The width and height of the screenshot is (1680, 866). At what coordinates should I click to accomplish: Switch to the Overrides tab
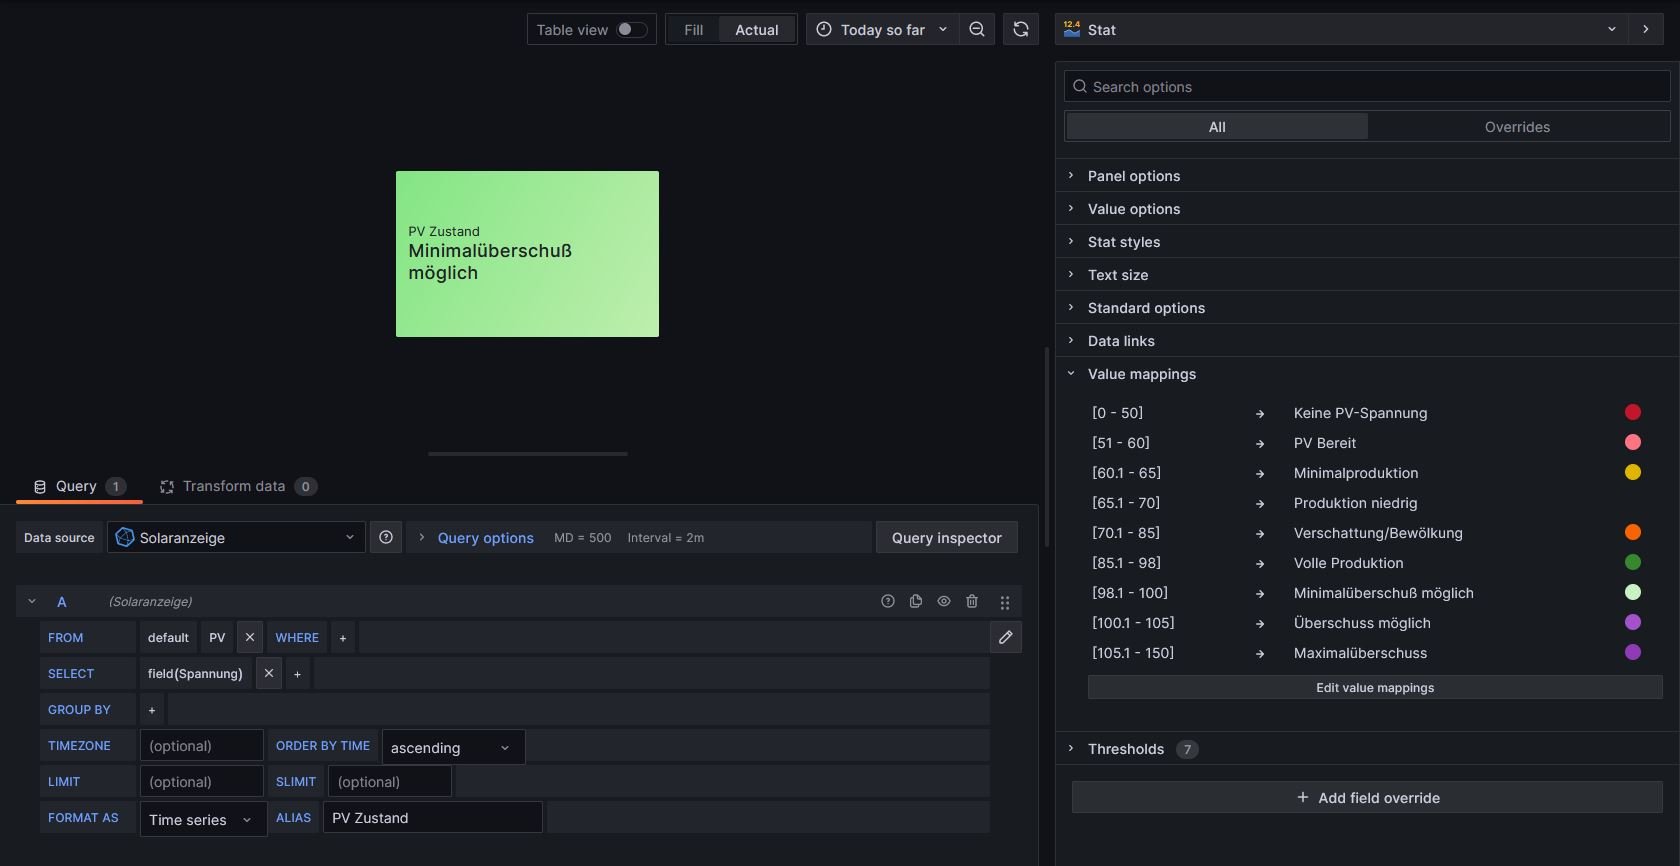(1517, 127)
